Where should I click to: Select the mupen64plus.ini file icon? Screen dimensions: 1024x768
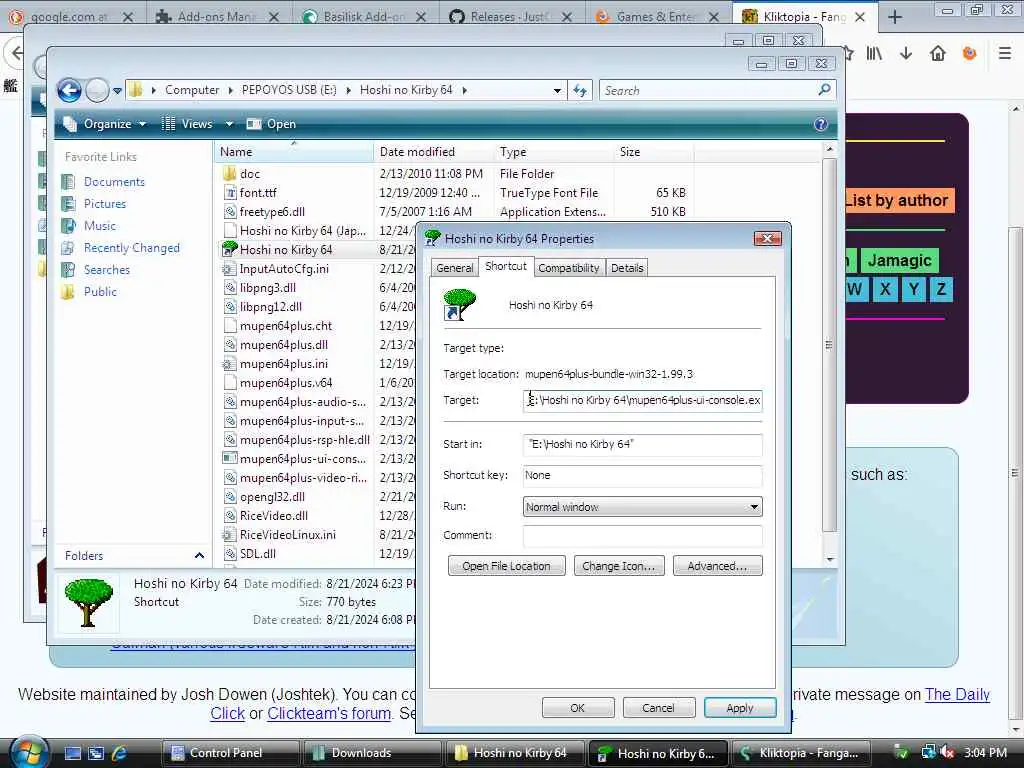pyautogui.click(x=229, y=364)
